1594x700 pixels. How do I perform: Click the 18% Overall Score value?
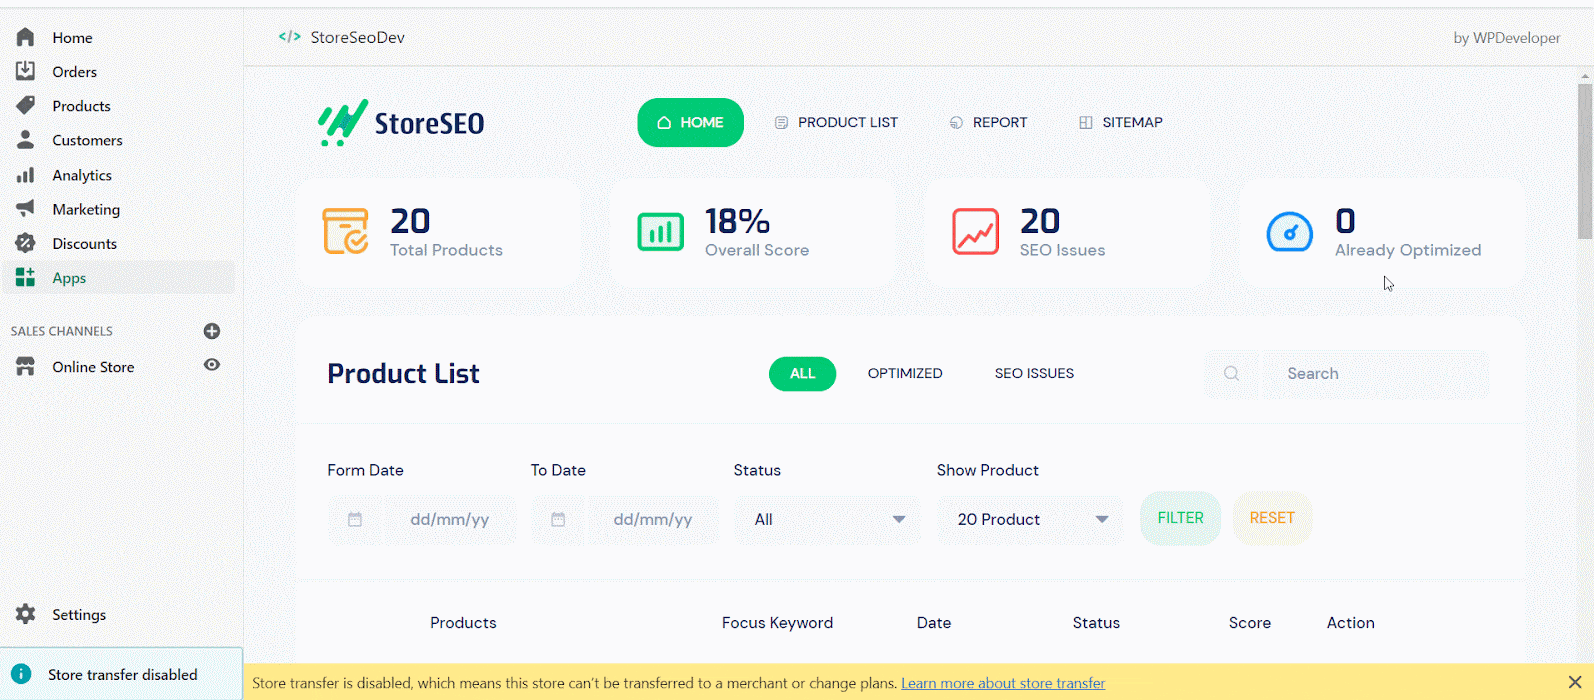[738, 220]
